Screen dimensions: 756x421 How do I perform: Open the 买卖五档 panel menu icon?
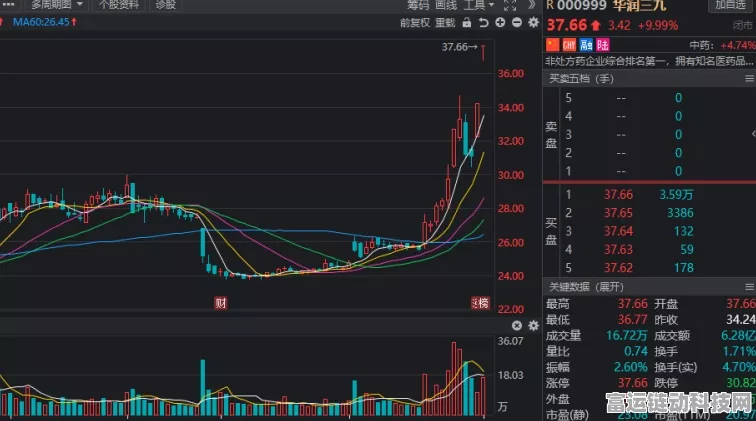tap(749, 79)
